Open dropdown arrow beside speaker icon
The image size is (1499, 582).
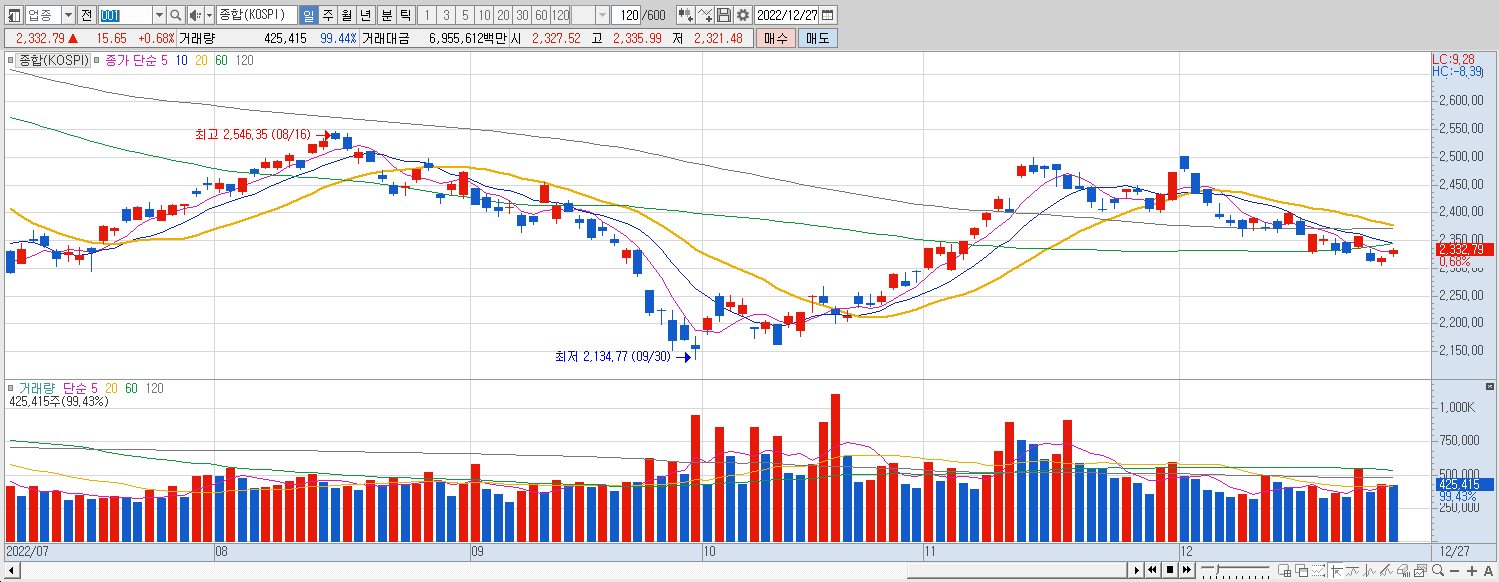[x=209, y=15]
